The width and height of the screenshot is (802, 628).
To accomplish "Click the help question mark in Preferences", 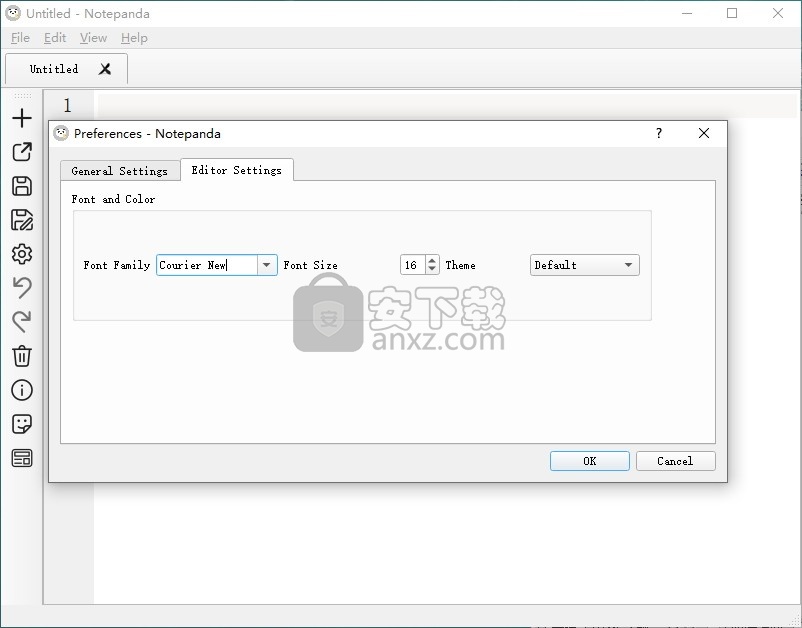I will (x=659, y=133).
